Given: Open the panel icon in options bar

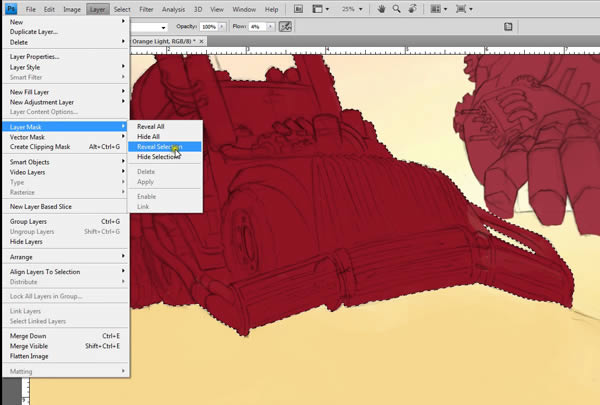Looking at the screenshot, I should pos(508,26).
